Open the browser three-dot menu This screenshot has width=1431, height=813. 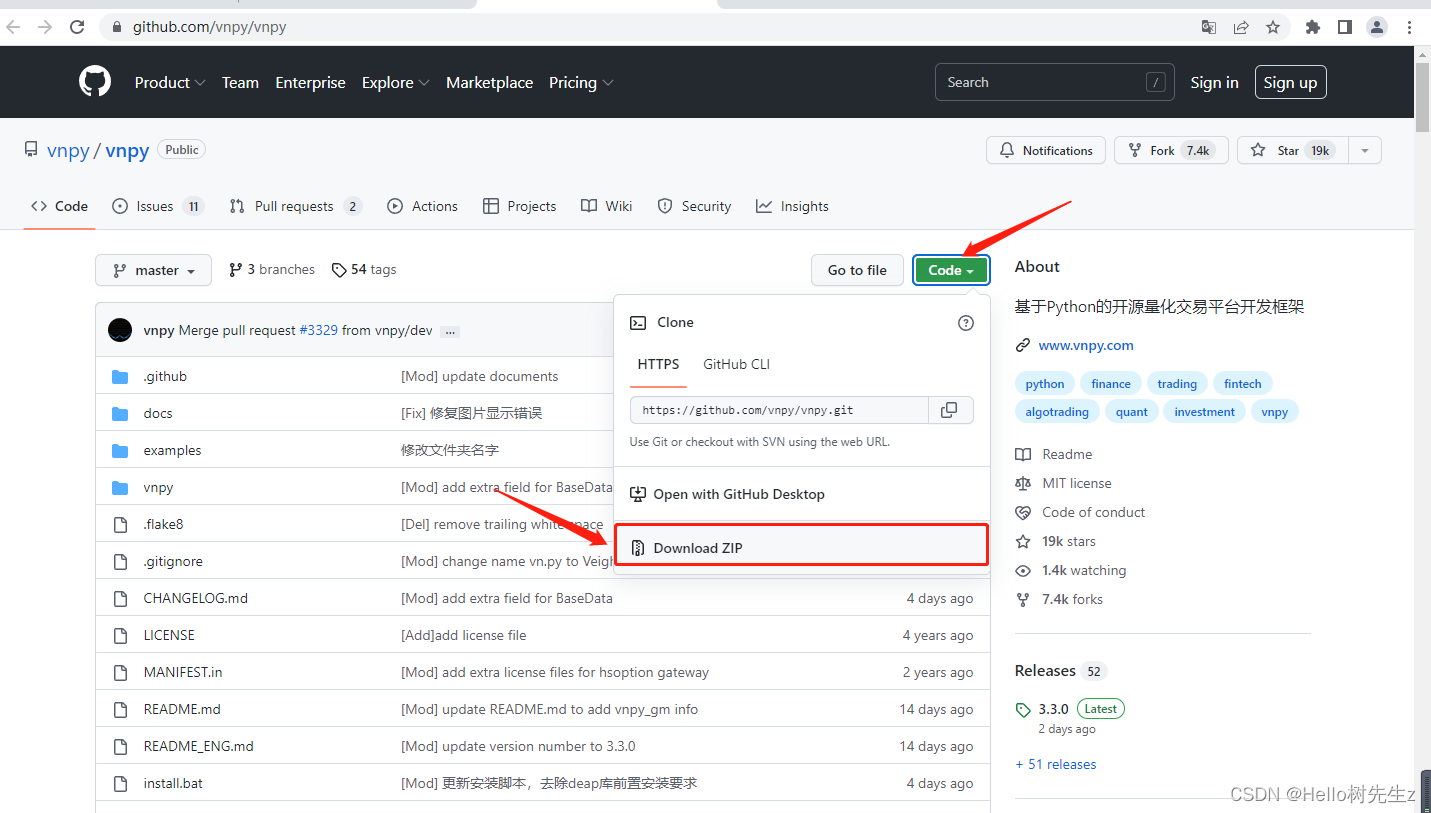click(x=1409, y=27)
